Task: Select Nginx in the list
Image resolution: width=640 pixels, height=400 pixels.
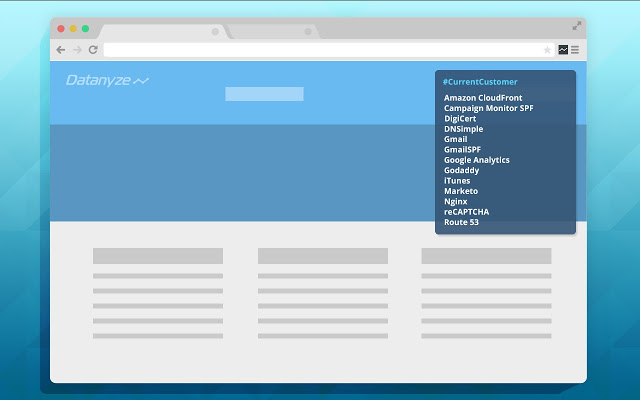Action: point(456,202)
